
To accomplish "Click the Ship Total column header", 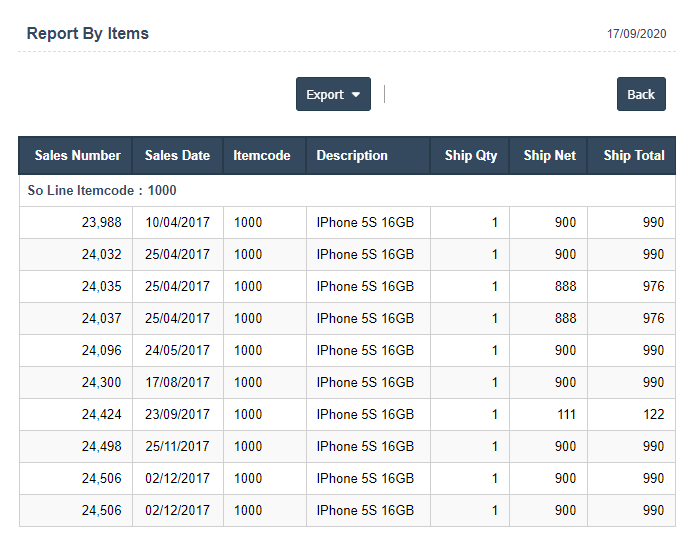I will click(633, 155).
